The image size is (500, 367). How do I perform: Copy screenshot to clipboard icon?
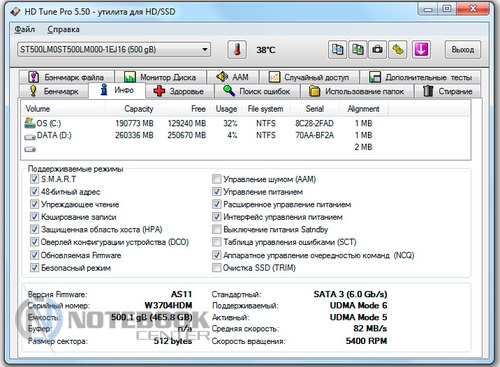click(357, 50)
